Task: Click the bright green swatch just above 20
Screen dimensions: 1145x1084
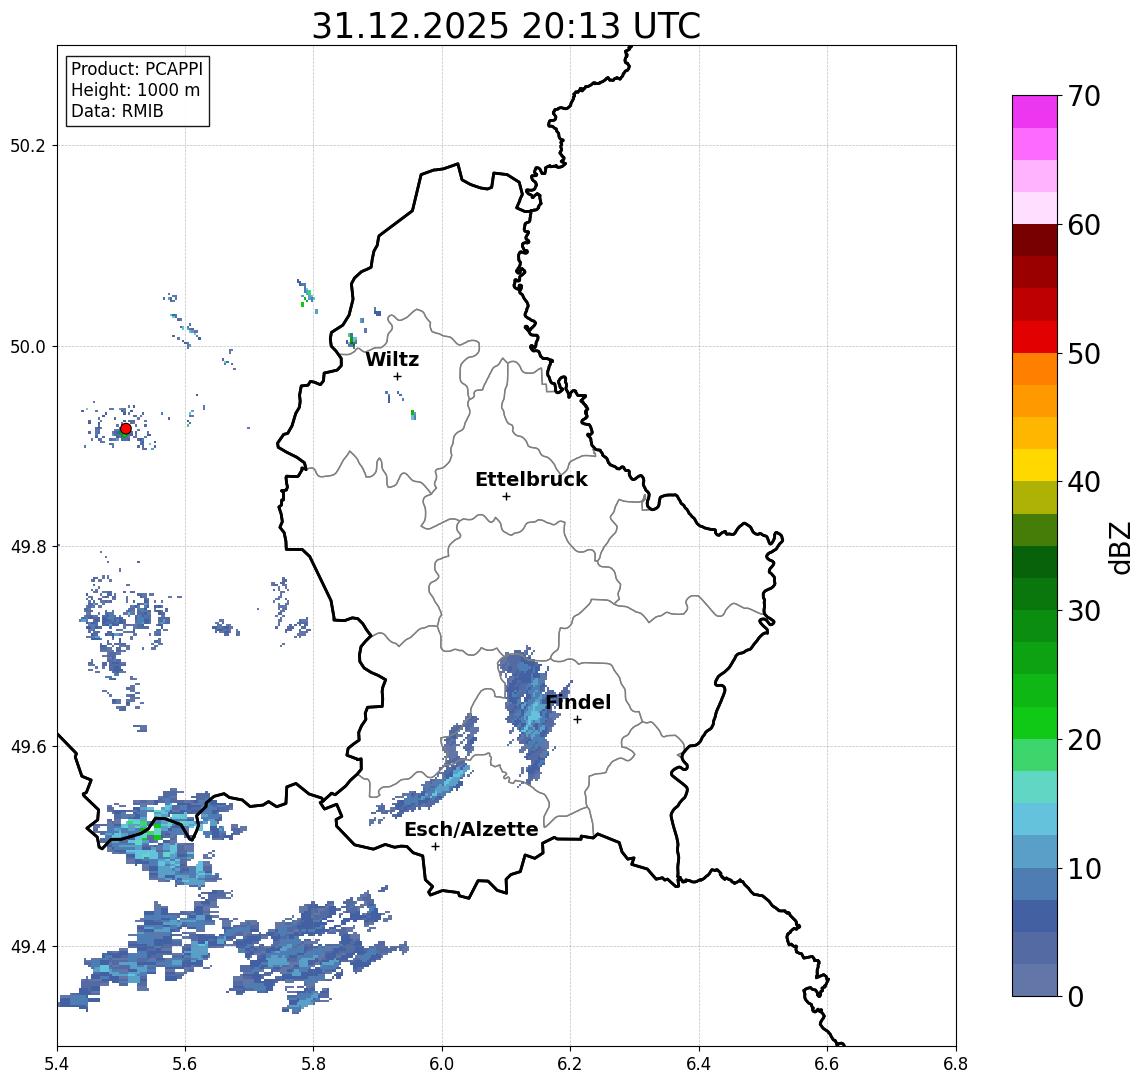Action: pyautogui.click(x=1035, y=722)
